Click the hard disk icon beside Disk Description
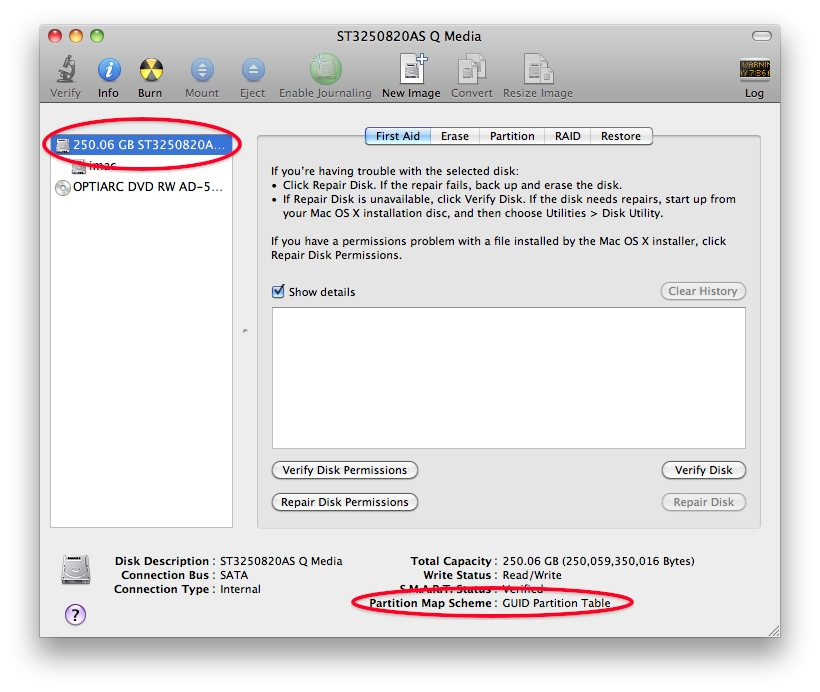 (76, 569)
